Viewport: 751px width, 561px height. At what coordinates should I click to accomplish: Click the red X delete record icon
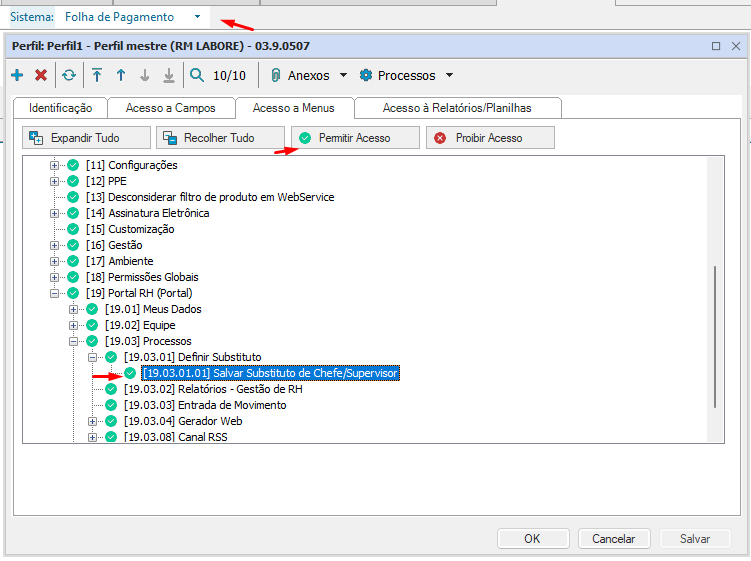click(41, 75)
